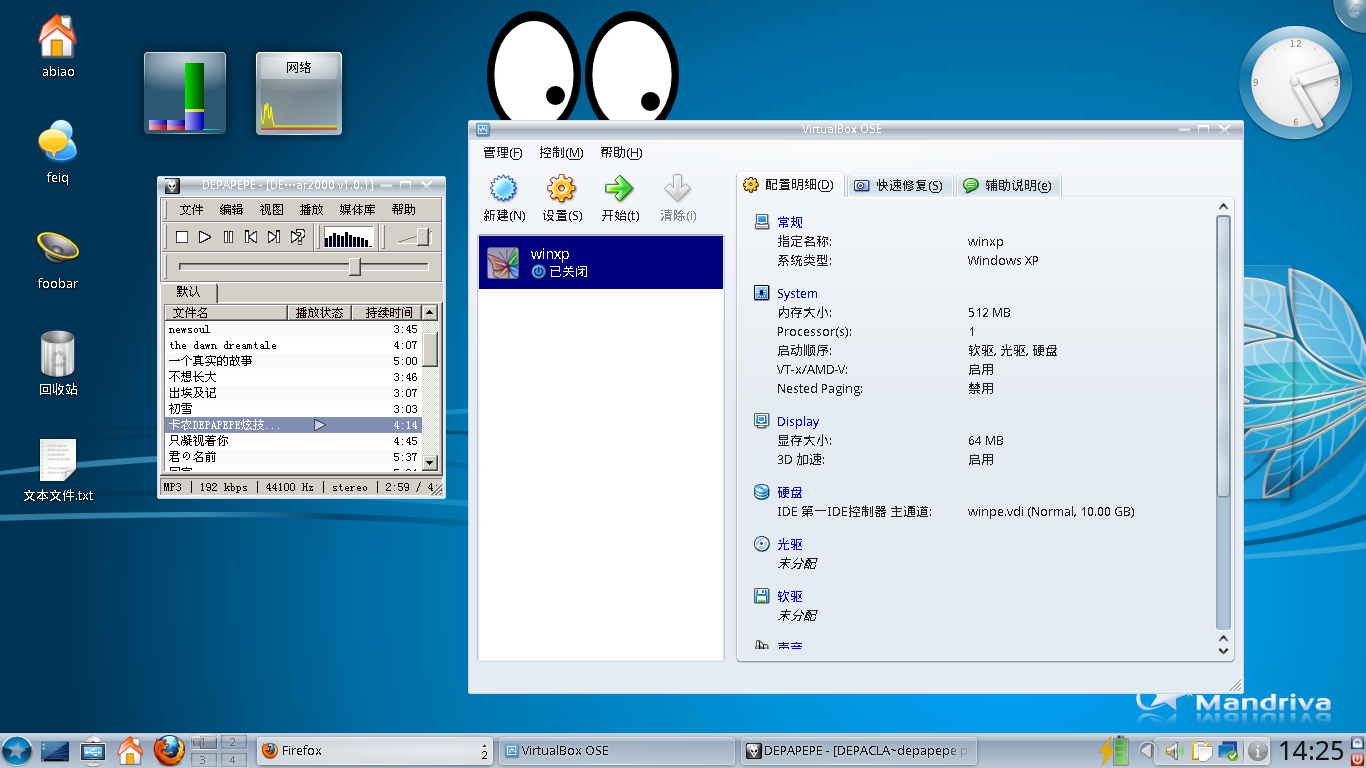Click the details panel vertical scrollbar thumb
This screenshot has width=1366, height=768.
[x=1223, y=355]
